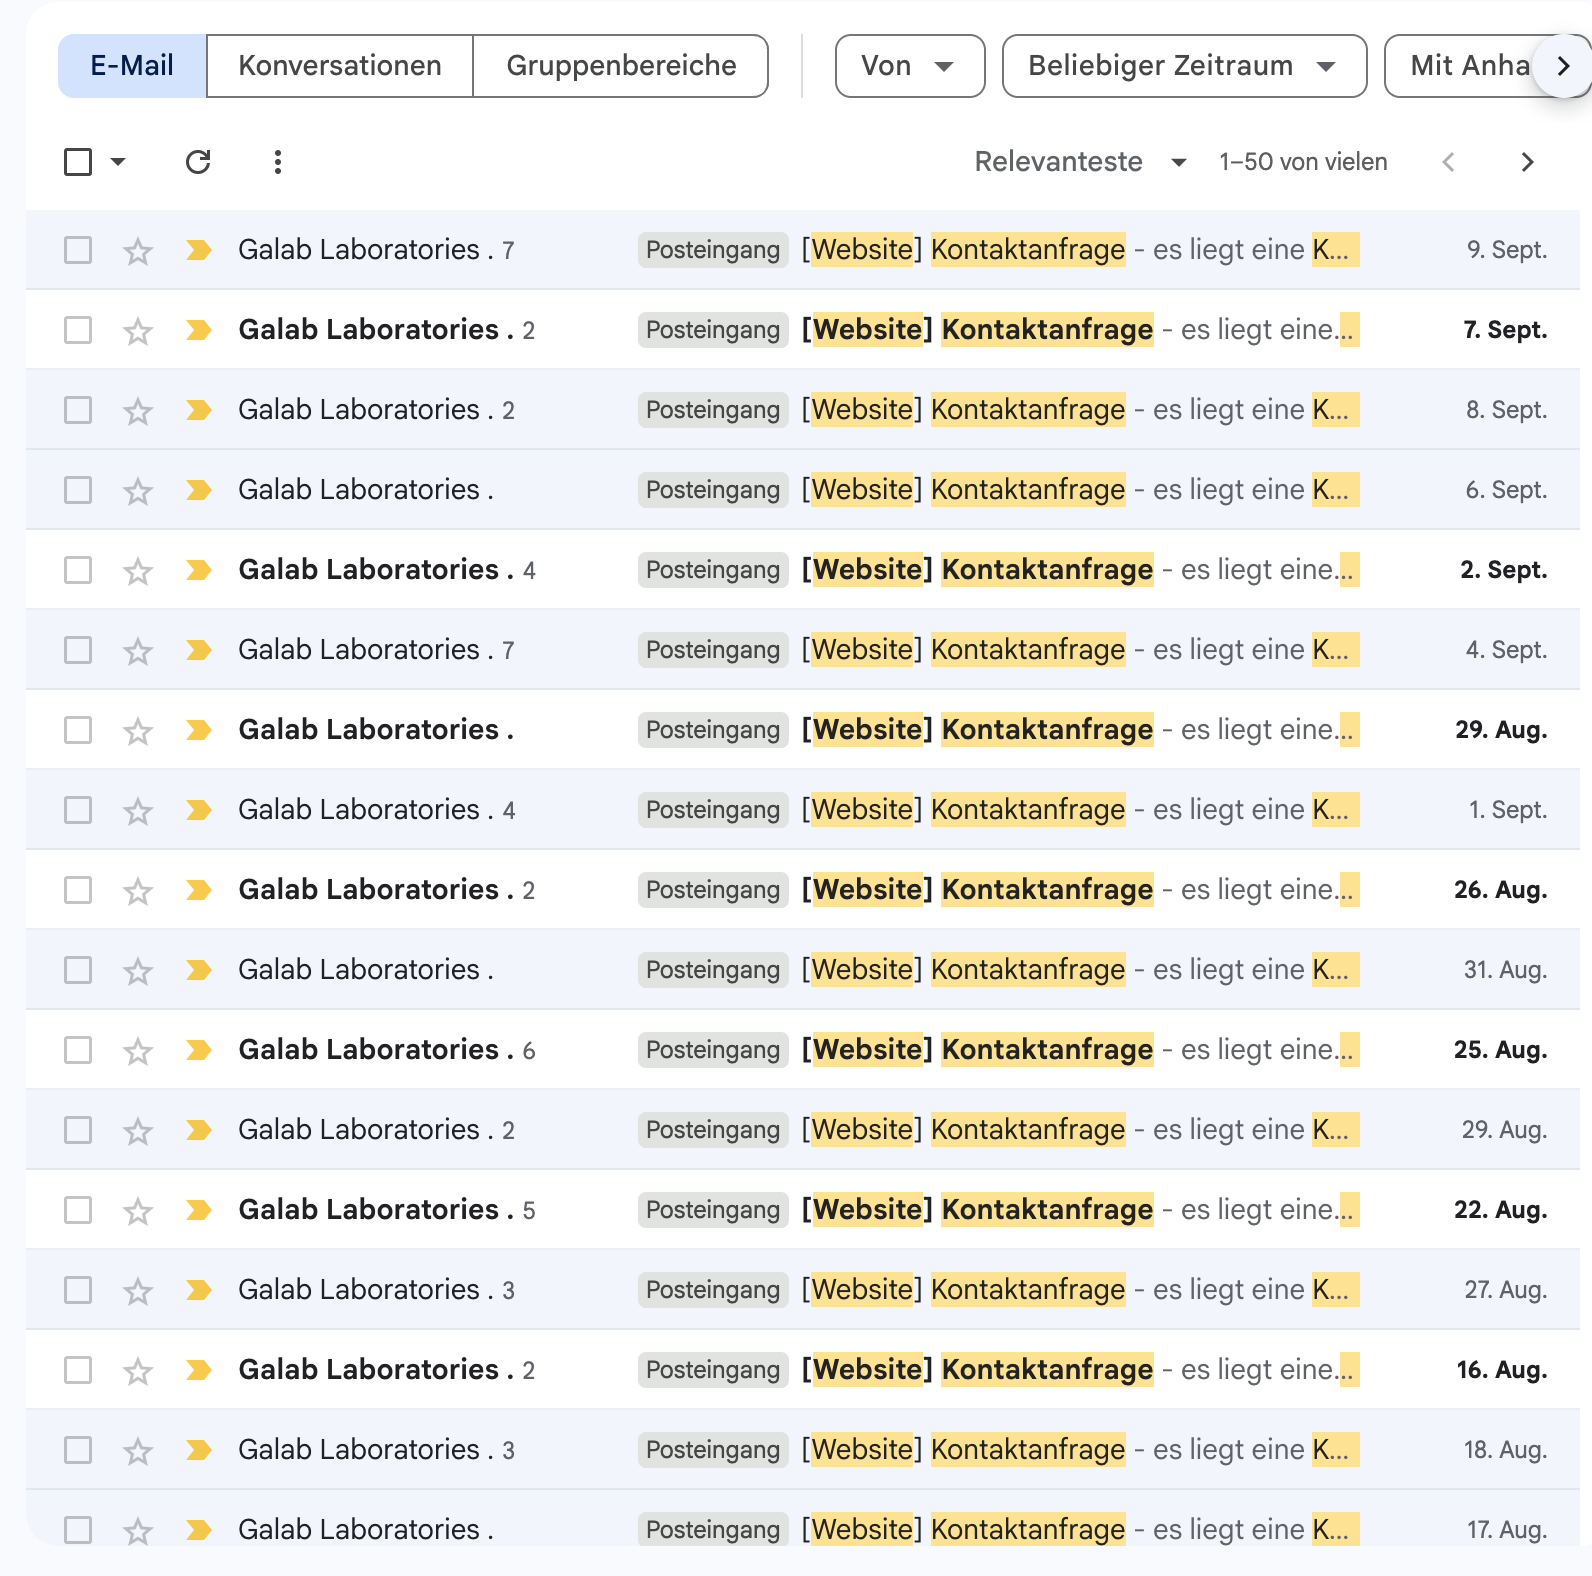Star the email dated 1. Sept.
This screenshot has height=1576, width=1592.
(x=138, y=810)
